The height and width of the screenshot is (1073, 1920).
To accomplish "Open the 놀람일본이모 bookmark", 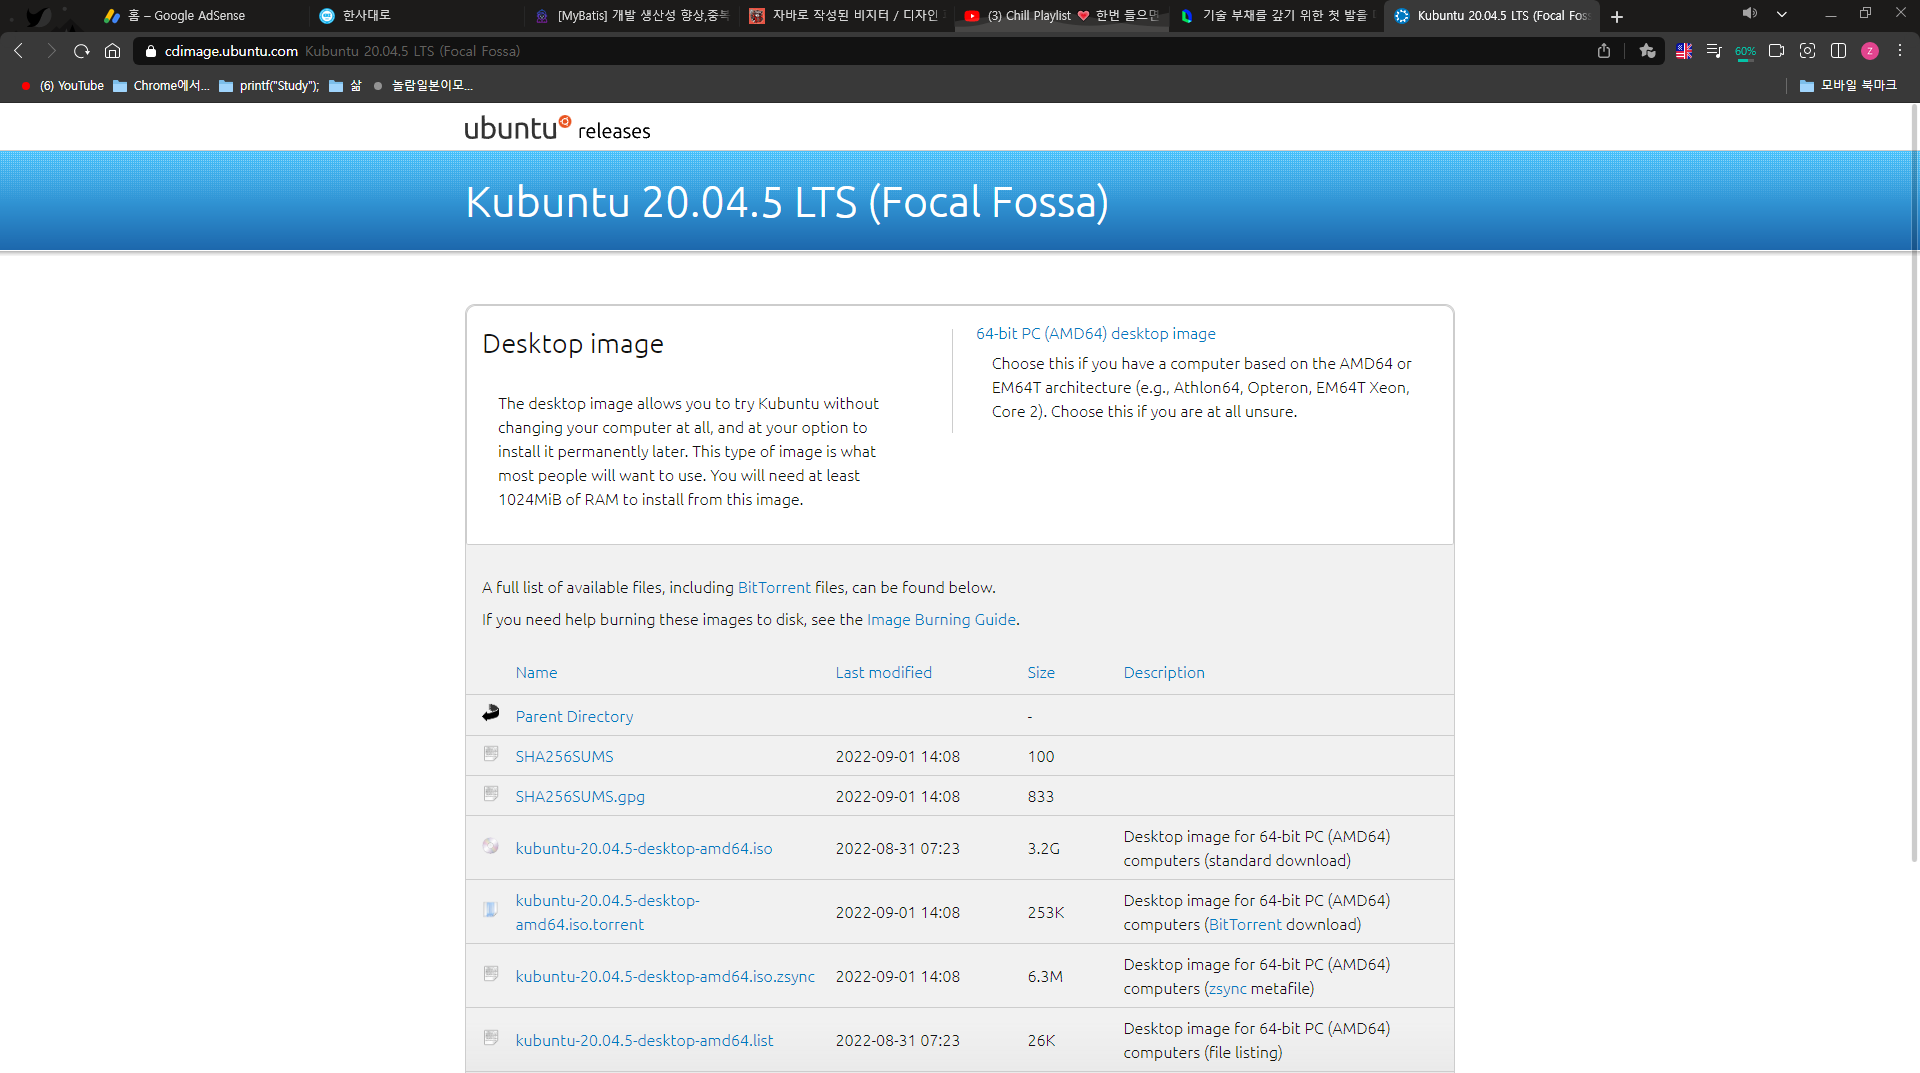I will click(x=422, y=86).
